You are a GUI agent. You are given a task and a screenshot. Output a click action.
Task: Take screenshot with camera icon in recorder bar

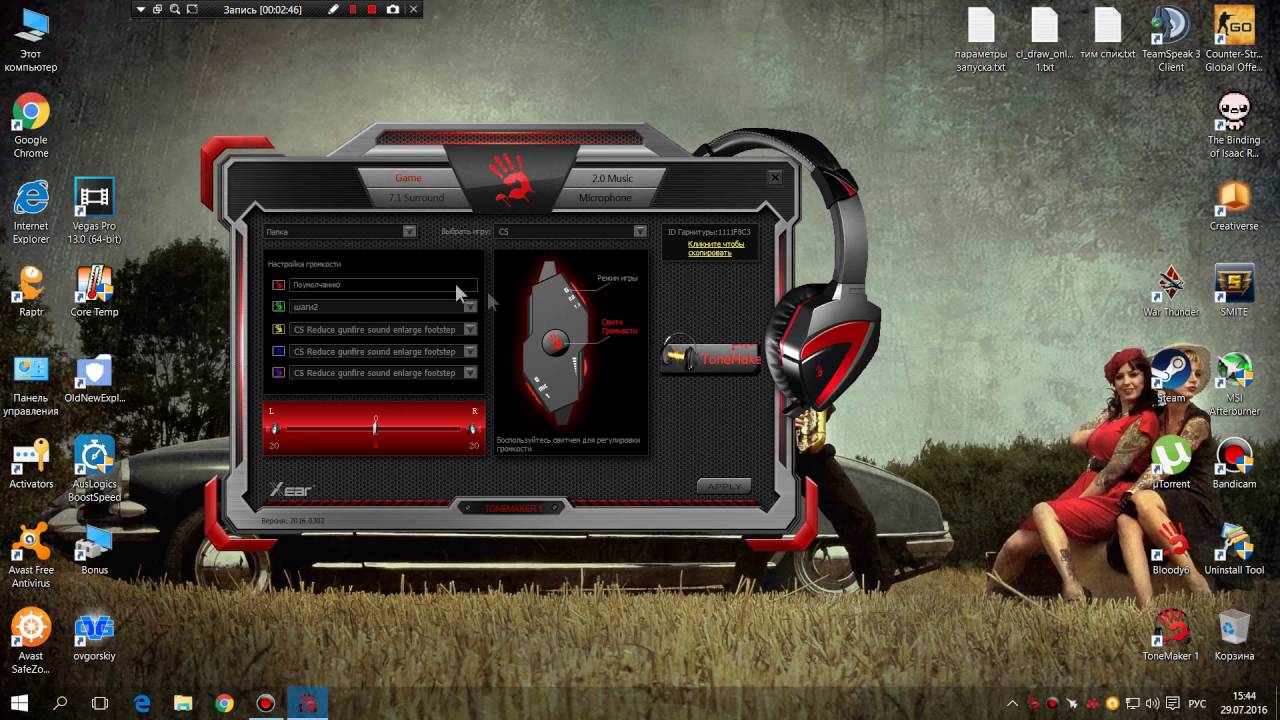[x=392, y=9]
